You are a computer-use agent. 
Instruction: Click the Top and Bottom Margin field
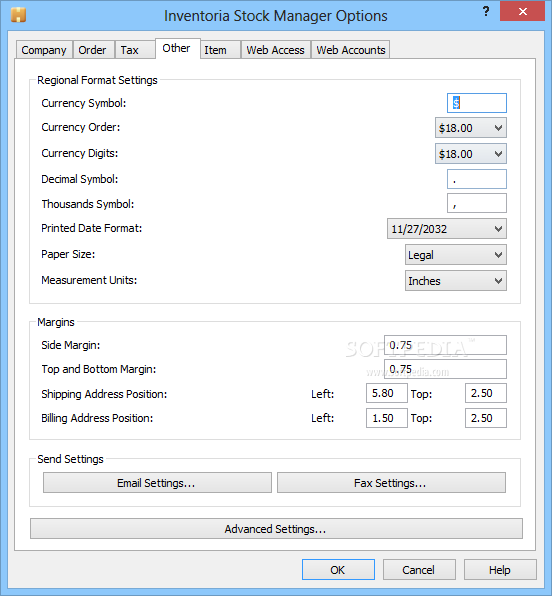pos(445,369)
